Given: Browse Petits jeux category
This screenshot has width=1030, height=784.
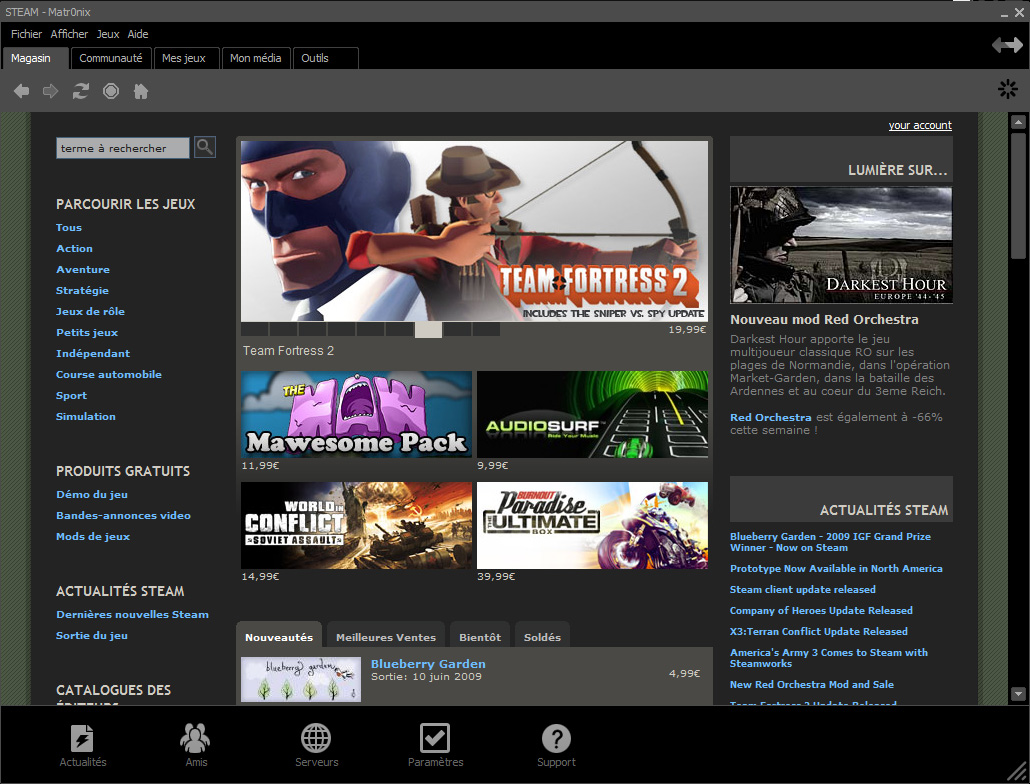Looking at the screenshot, I should [87, 332].
